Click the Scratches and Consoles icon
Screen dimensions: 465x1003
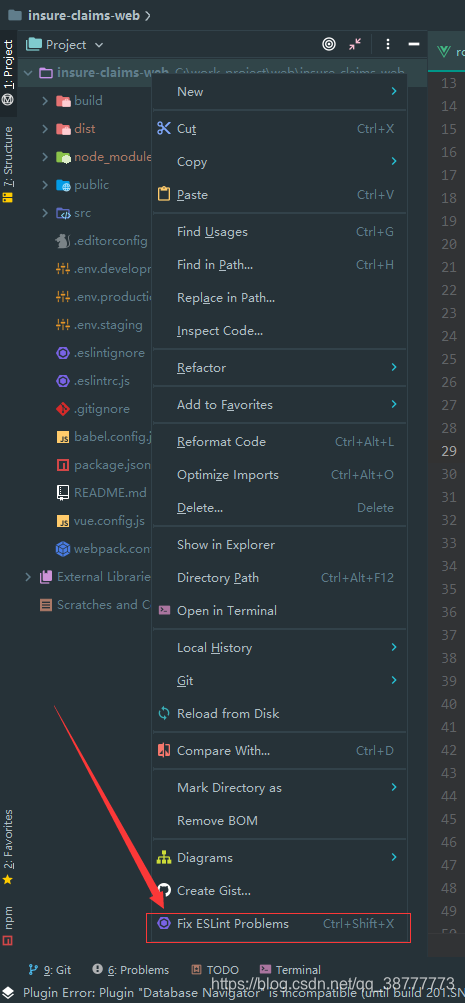click(45, 604)
